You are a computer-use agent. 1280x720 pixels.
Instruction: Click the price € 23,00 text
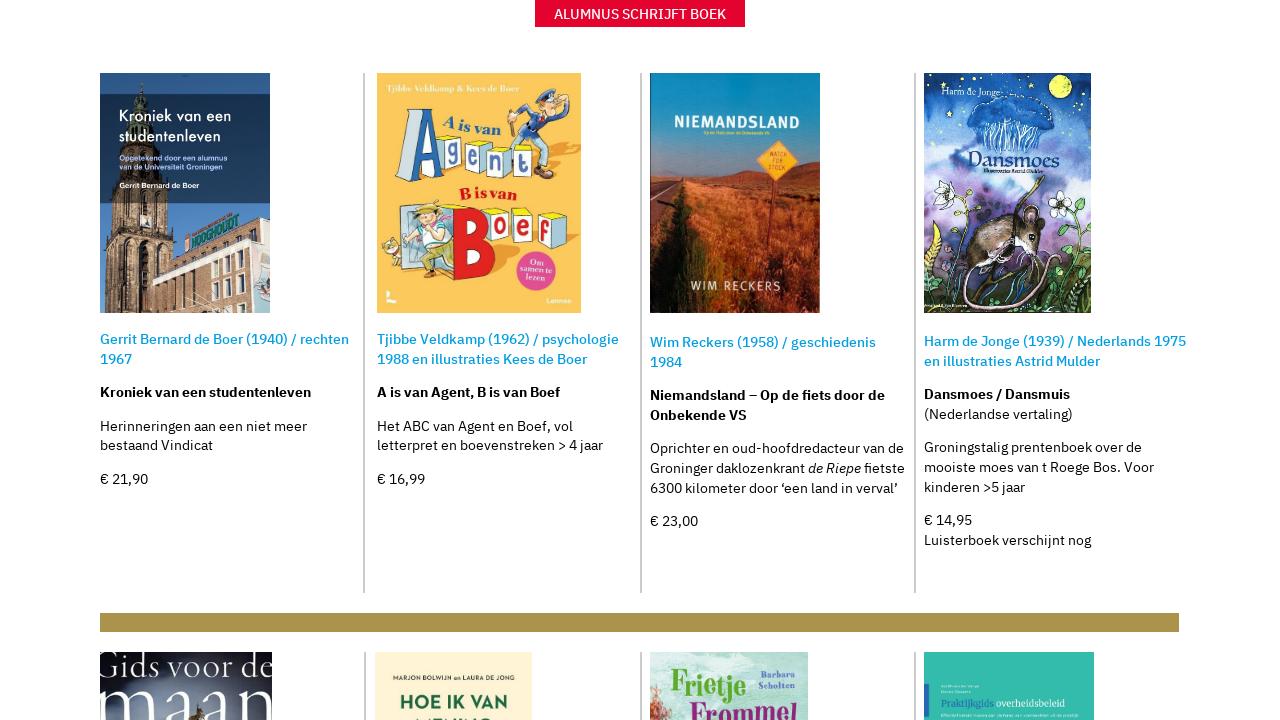point(674,521)
